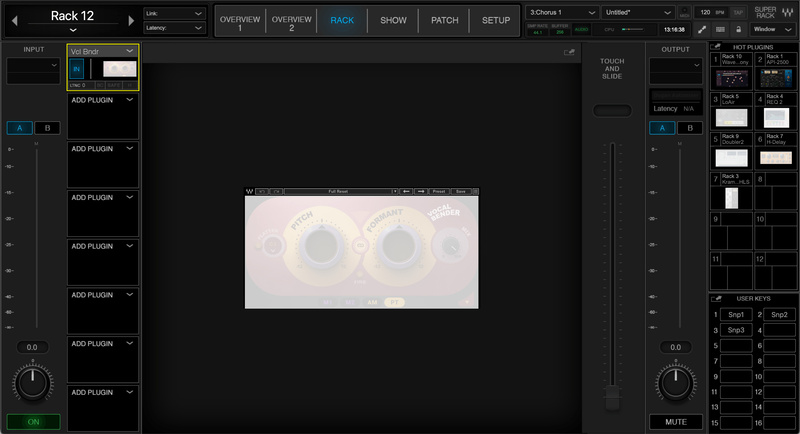The height and width of the screenshot is (434, 800).
Task: Toggle pitch-formant link icon in Vocal Bender
Action: 360,245
